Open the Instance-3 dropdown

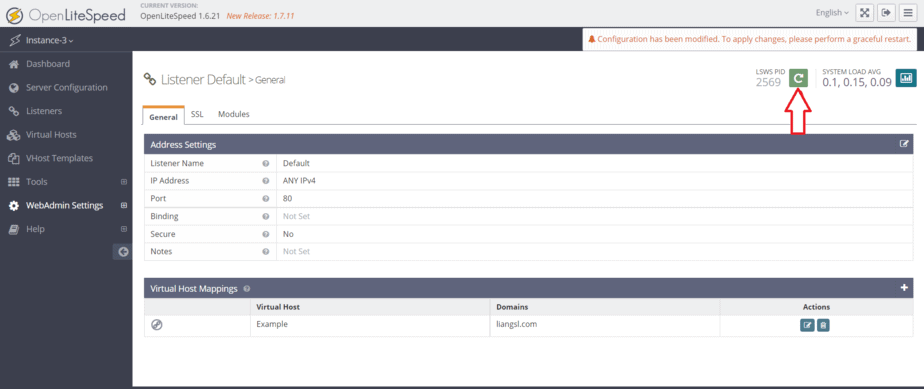coord(50,41)
